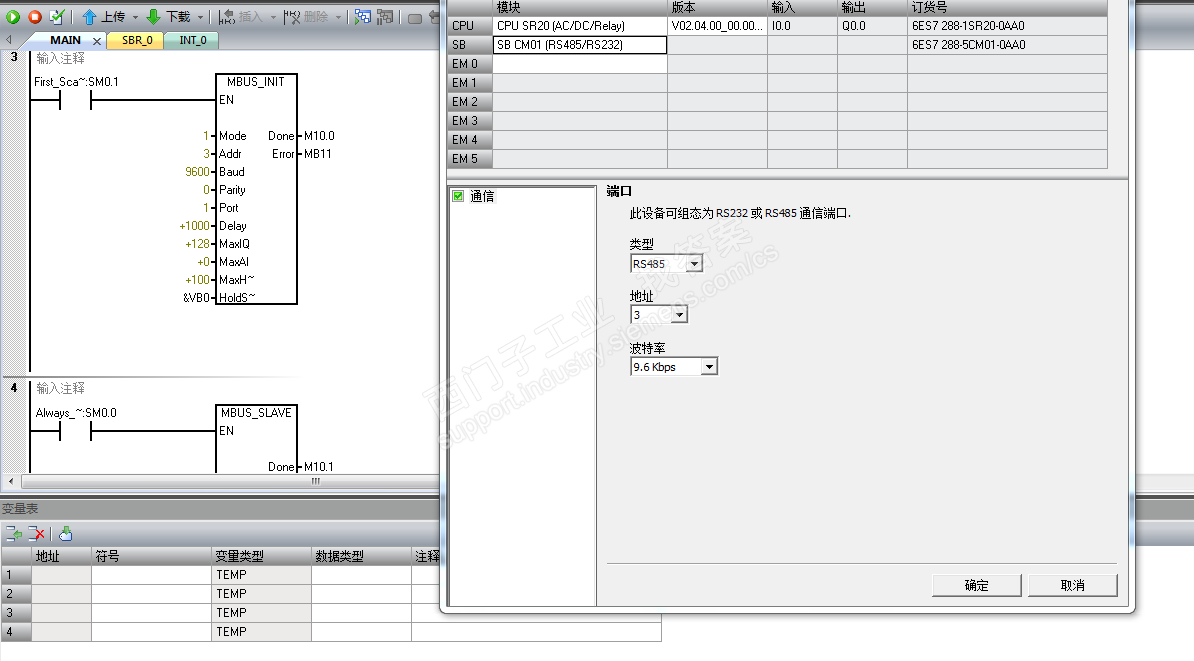Screen dimensions: 1194x661
Task: Switch to the SBR_0 tab
Action: point(137,40)
